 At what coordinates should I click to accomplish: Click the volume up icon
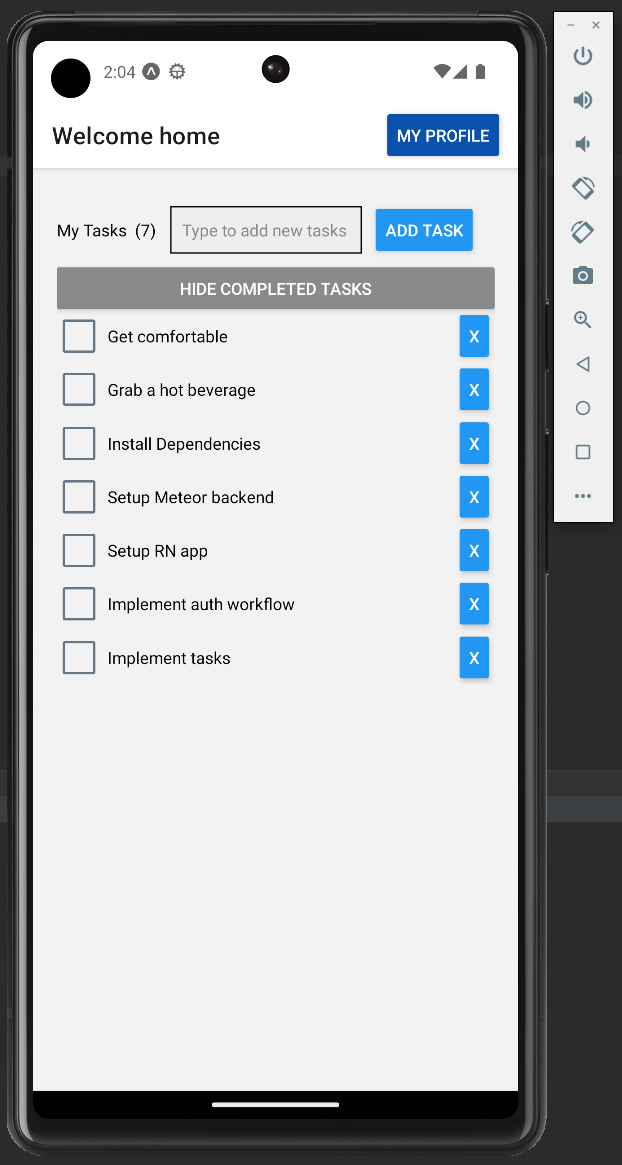582,100
